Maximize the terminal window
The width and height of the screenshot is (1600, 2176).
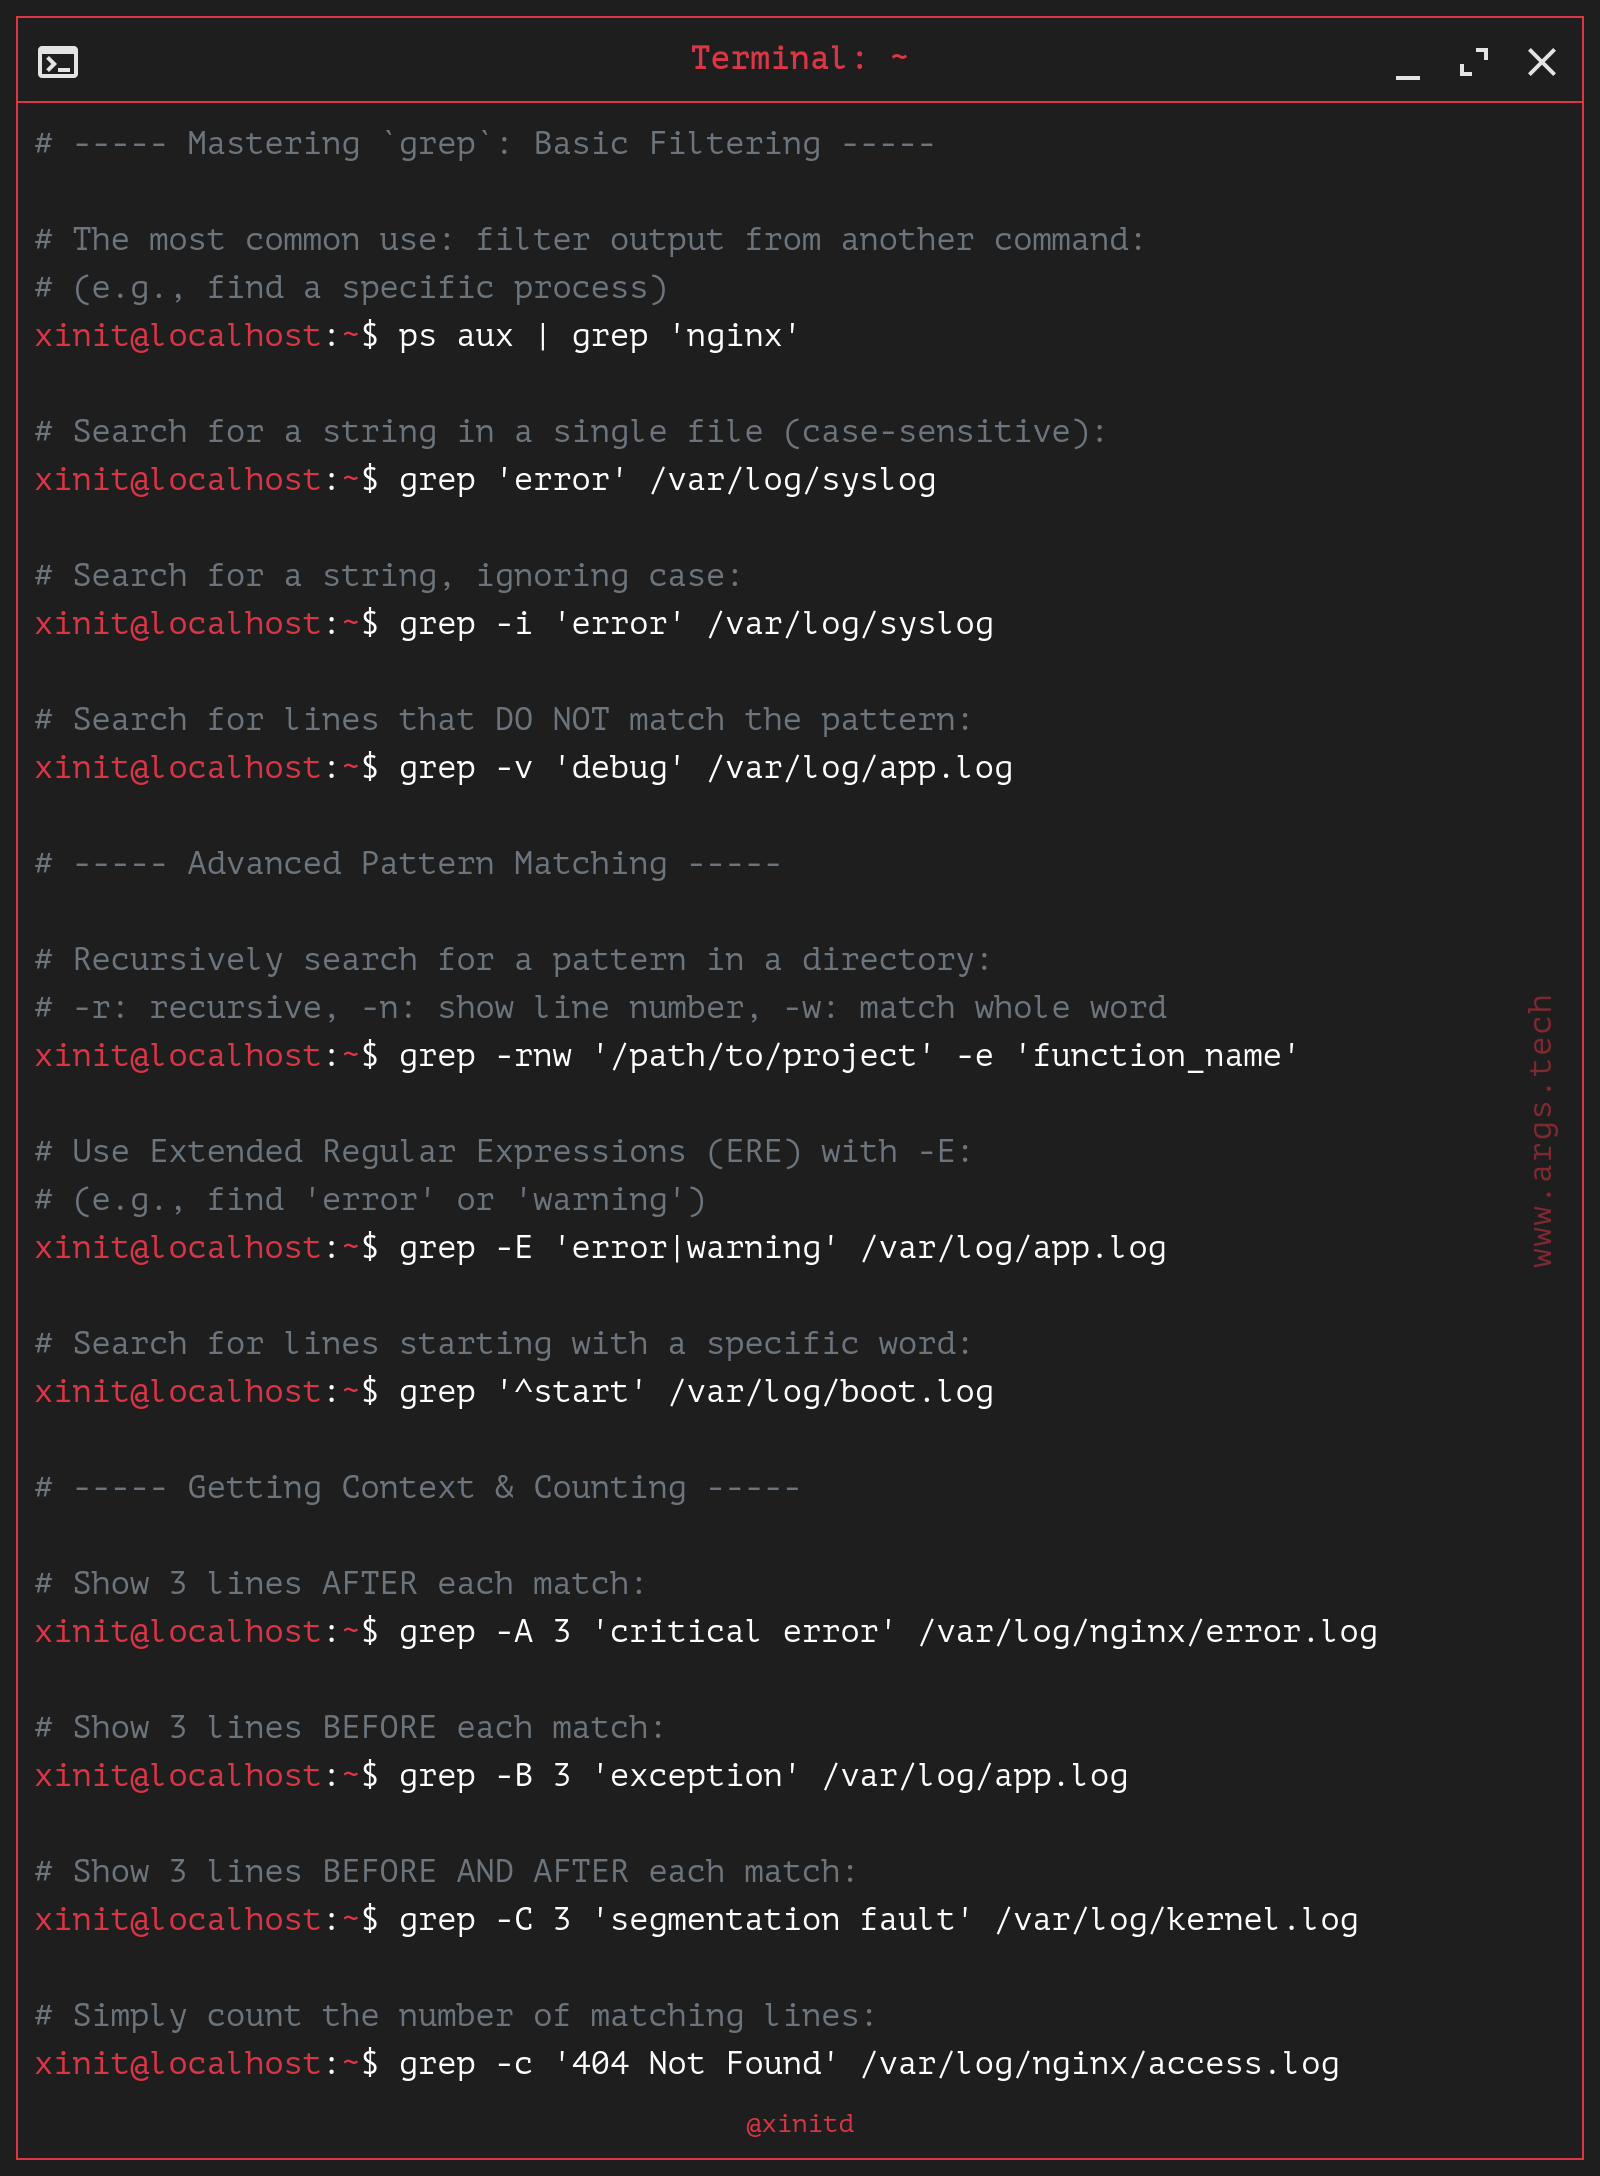tap(1474, 62)
